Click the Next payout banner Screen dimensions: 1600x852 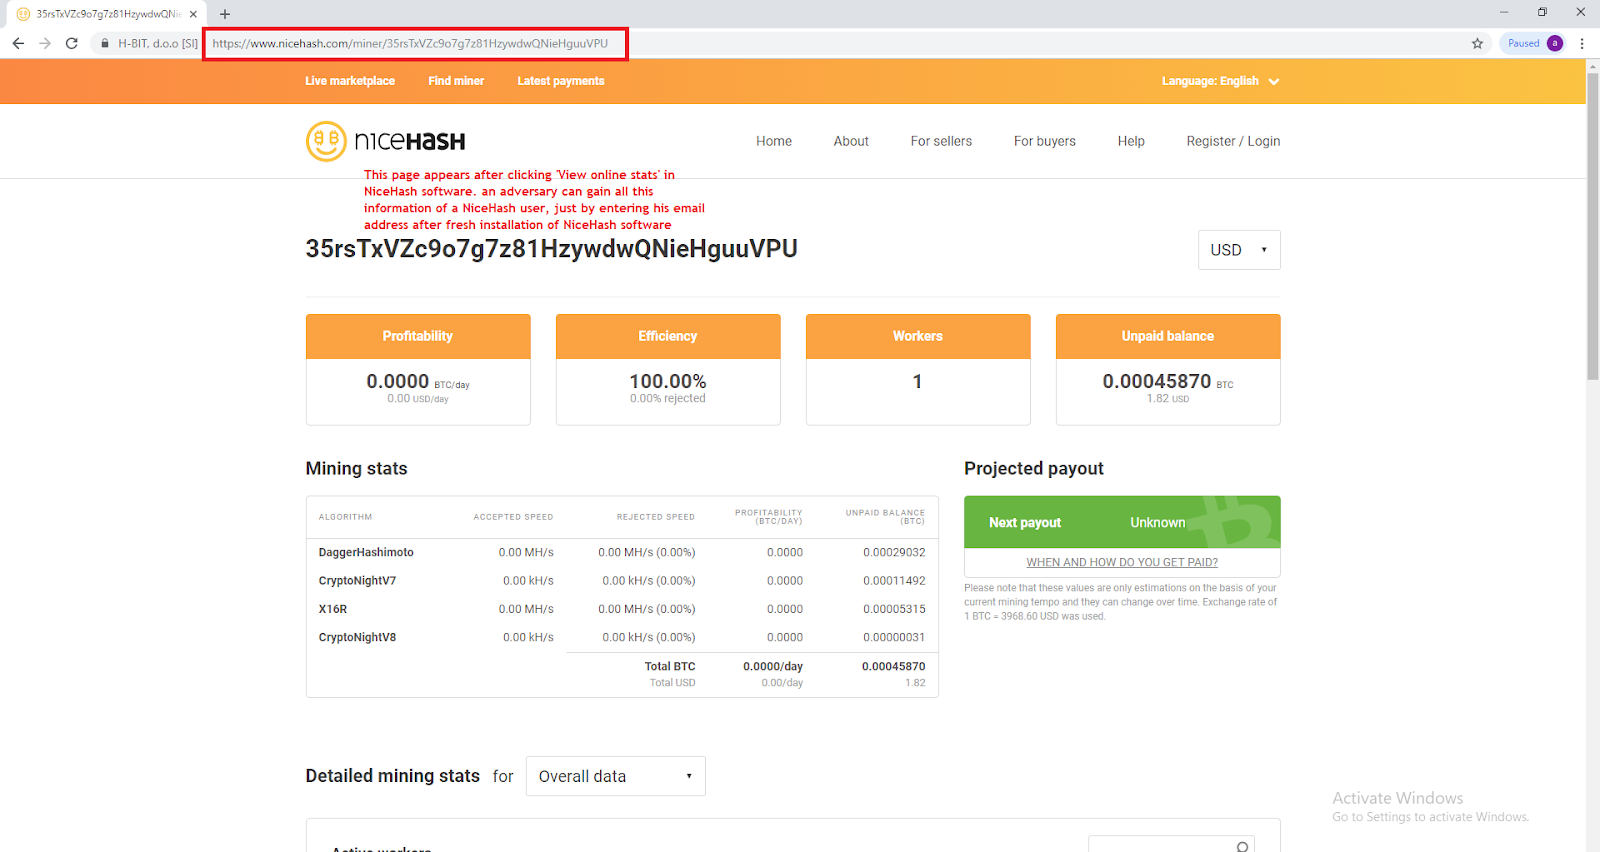pyautogui.click(x=1122, y=522)
